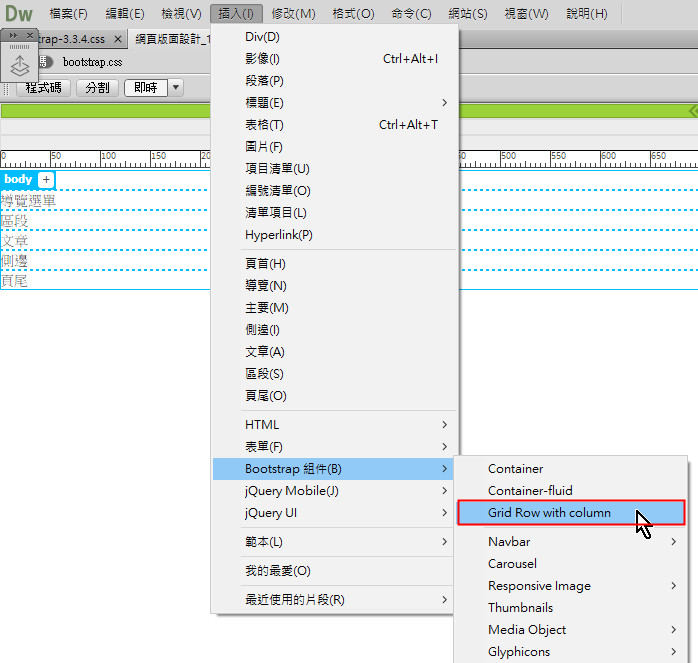Select Carousel in Bootstrap submenu
Viewport: 698px width, 663px height.
[571, 564]
